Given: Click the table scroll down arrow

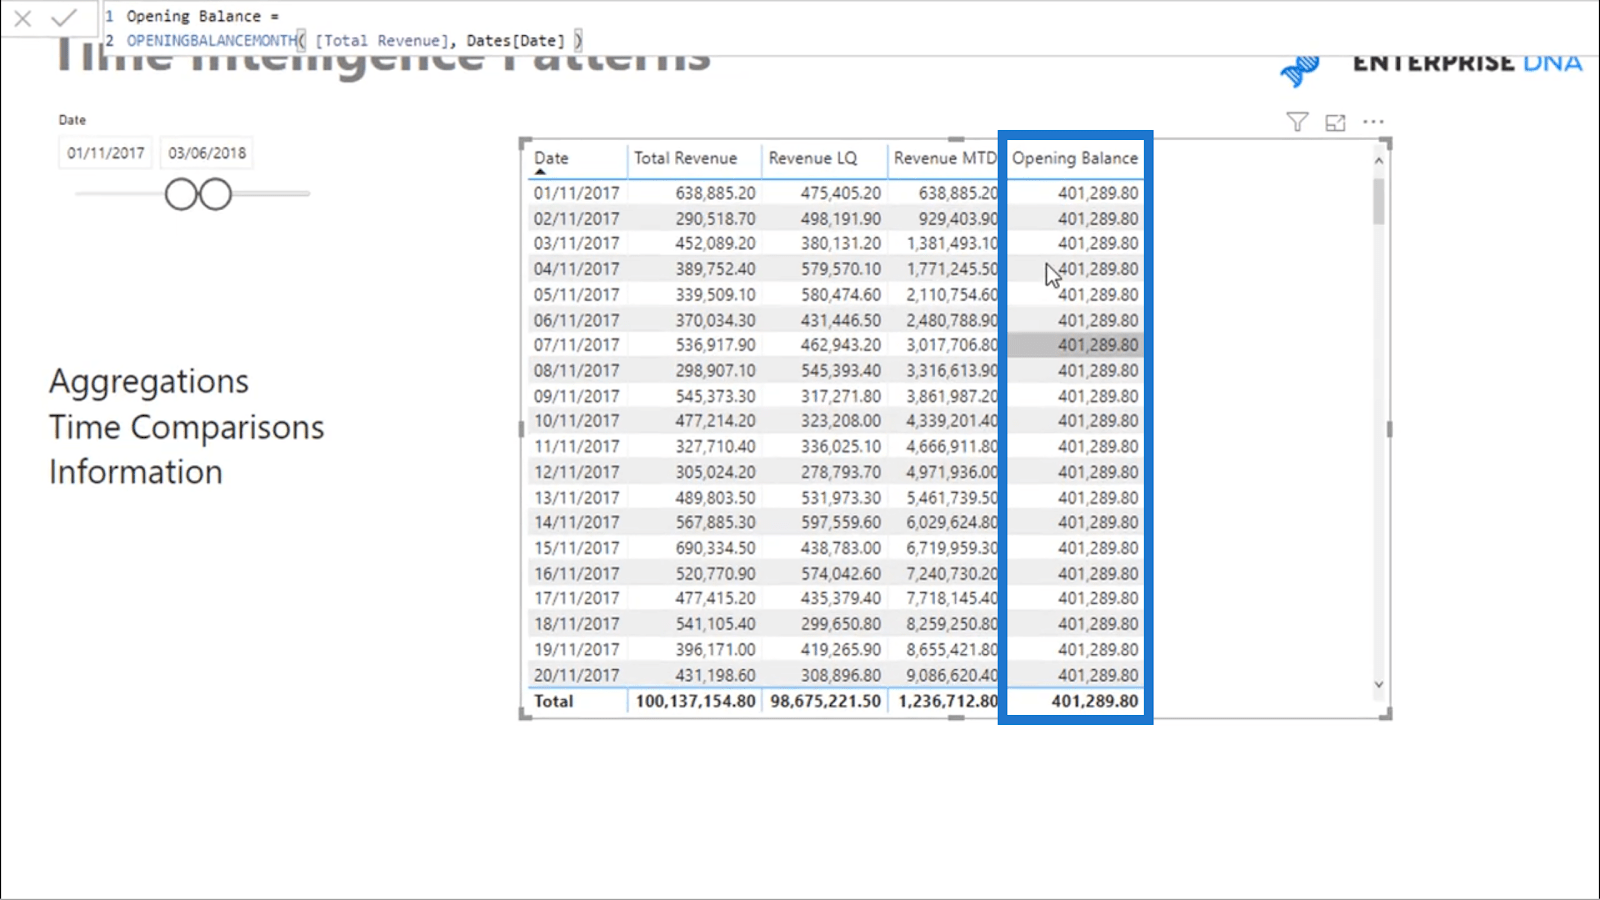Looking at the screenshot, I should (x=1379, y=685).
